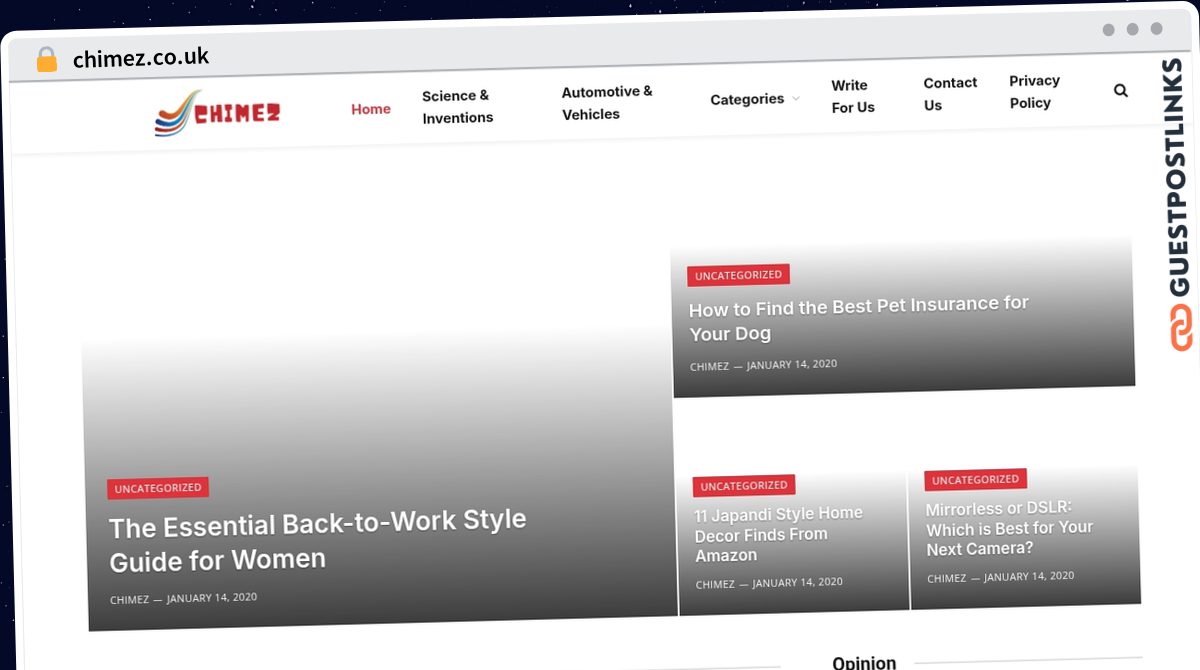Viewport: 1200px width, 670px height.
Task: Open the Pet Insurance for Your Dog article
Action: click(857, 318)
